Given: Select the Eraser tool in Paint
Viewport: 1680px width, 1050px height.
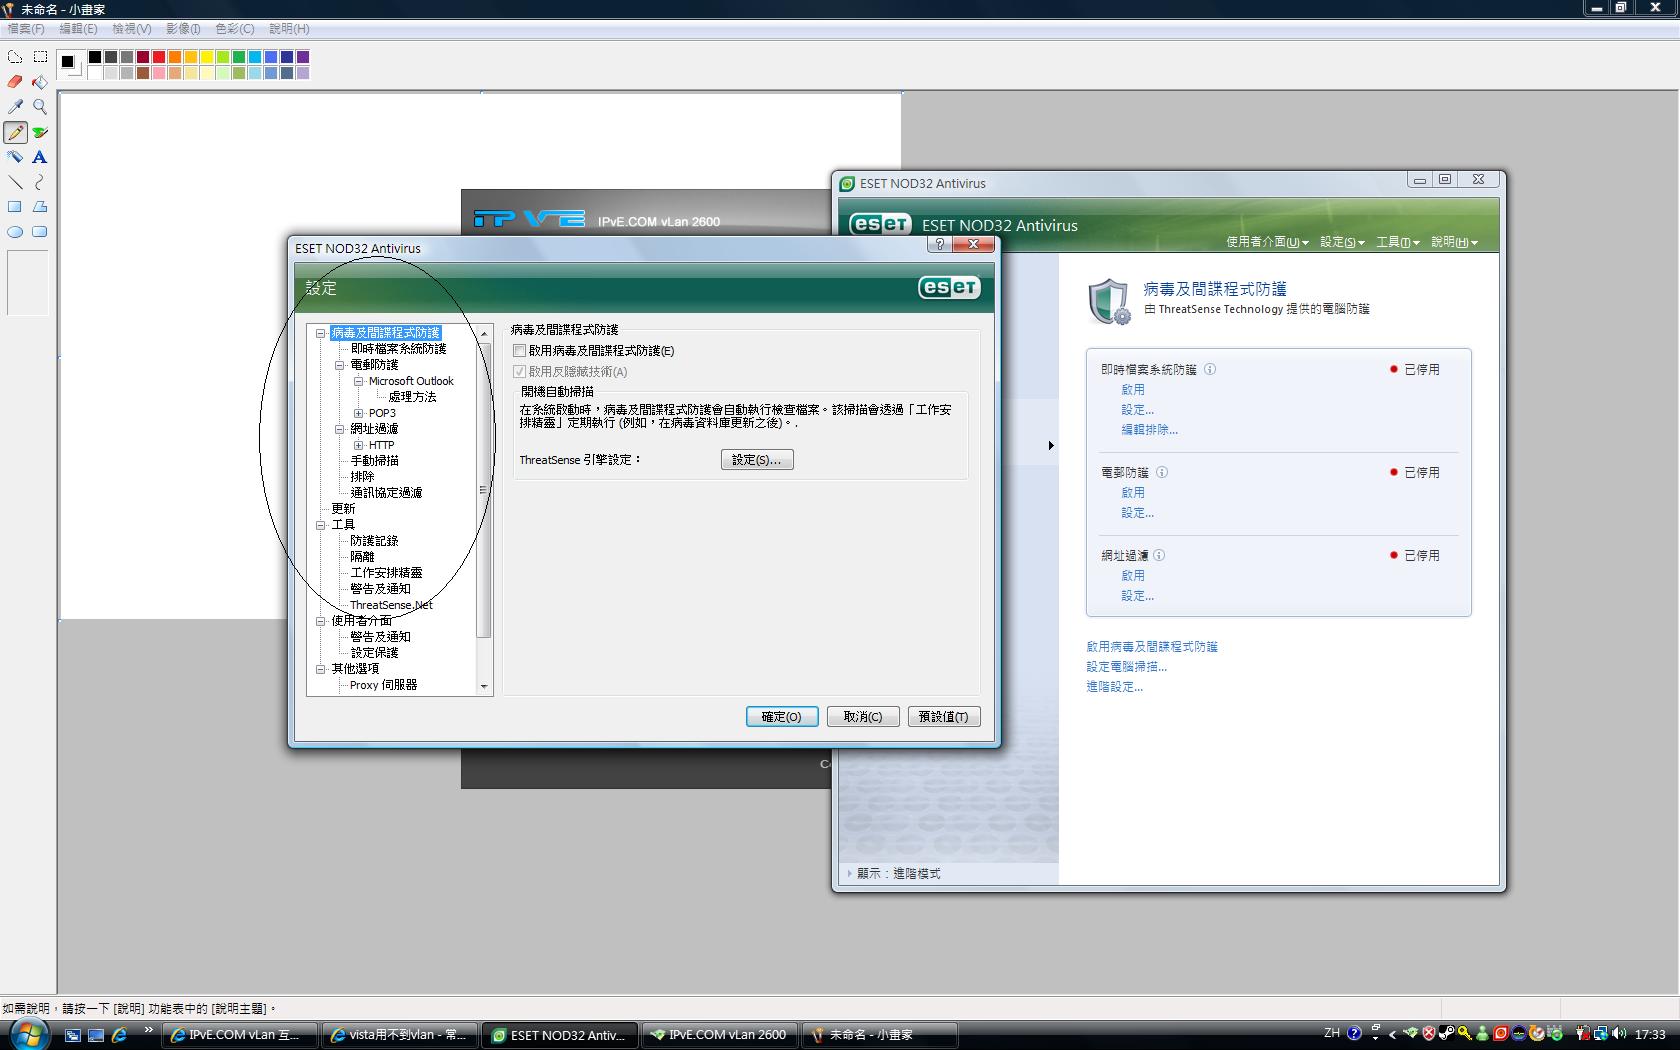Looking at the screenshot, I should click(x=15, y=82).
